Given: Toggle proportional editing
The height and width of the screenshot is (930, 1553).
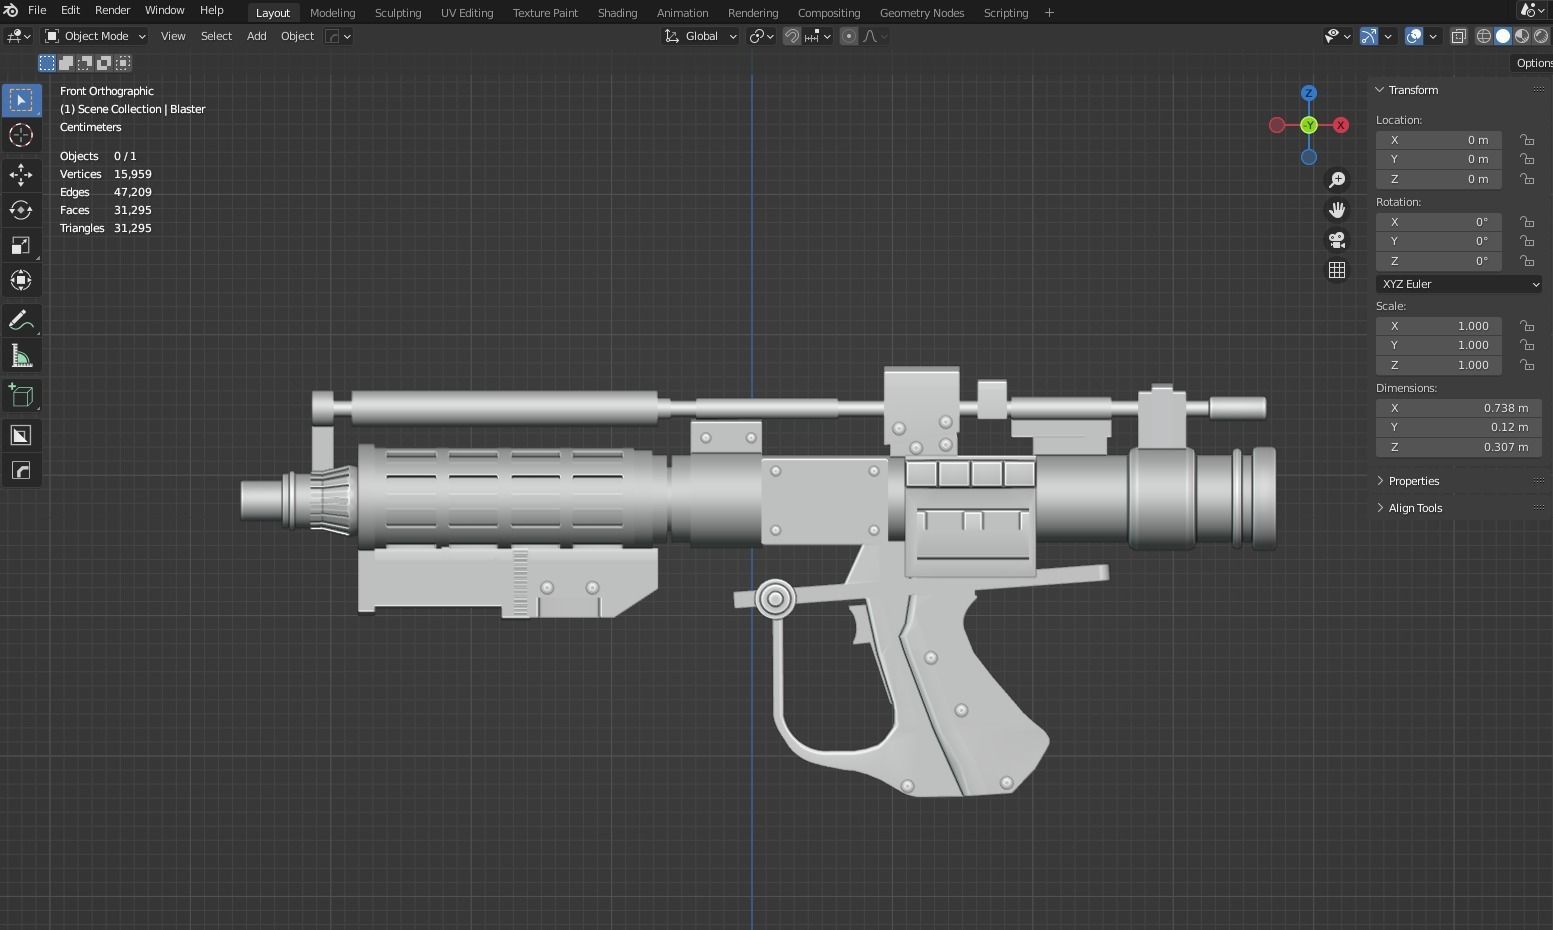Looking at the screenshot, I should [x=849, y=36].
